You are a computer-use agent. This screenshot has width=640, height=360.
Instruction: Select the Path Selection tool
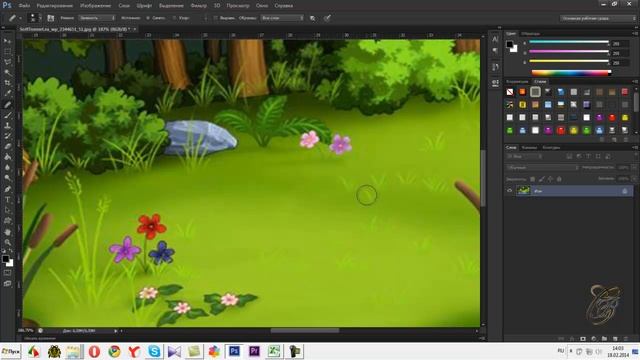pyautogui.click(x=7, y=210)
